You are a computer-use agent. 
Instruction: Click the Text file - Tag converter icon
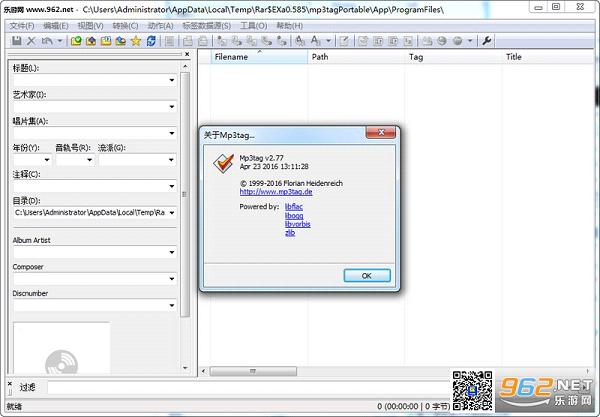click(x=267, y=41)
